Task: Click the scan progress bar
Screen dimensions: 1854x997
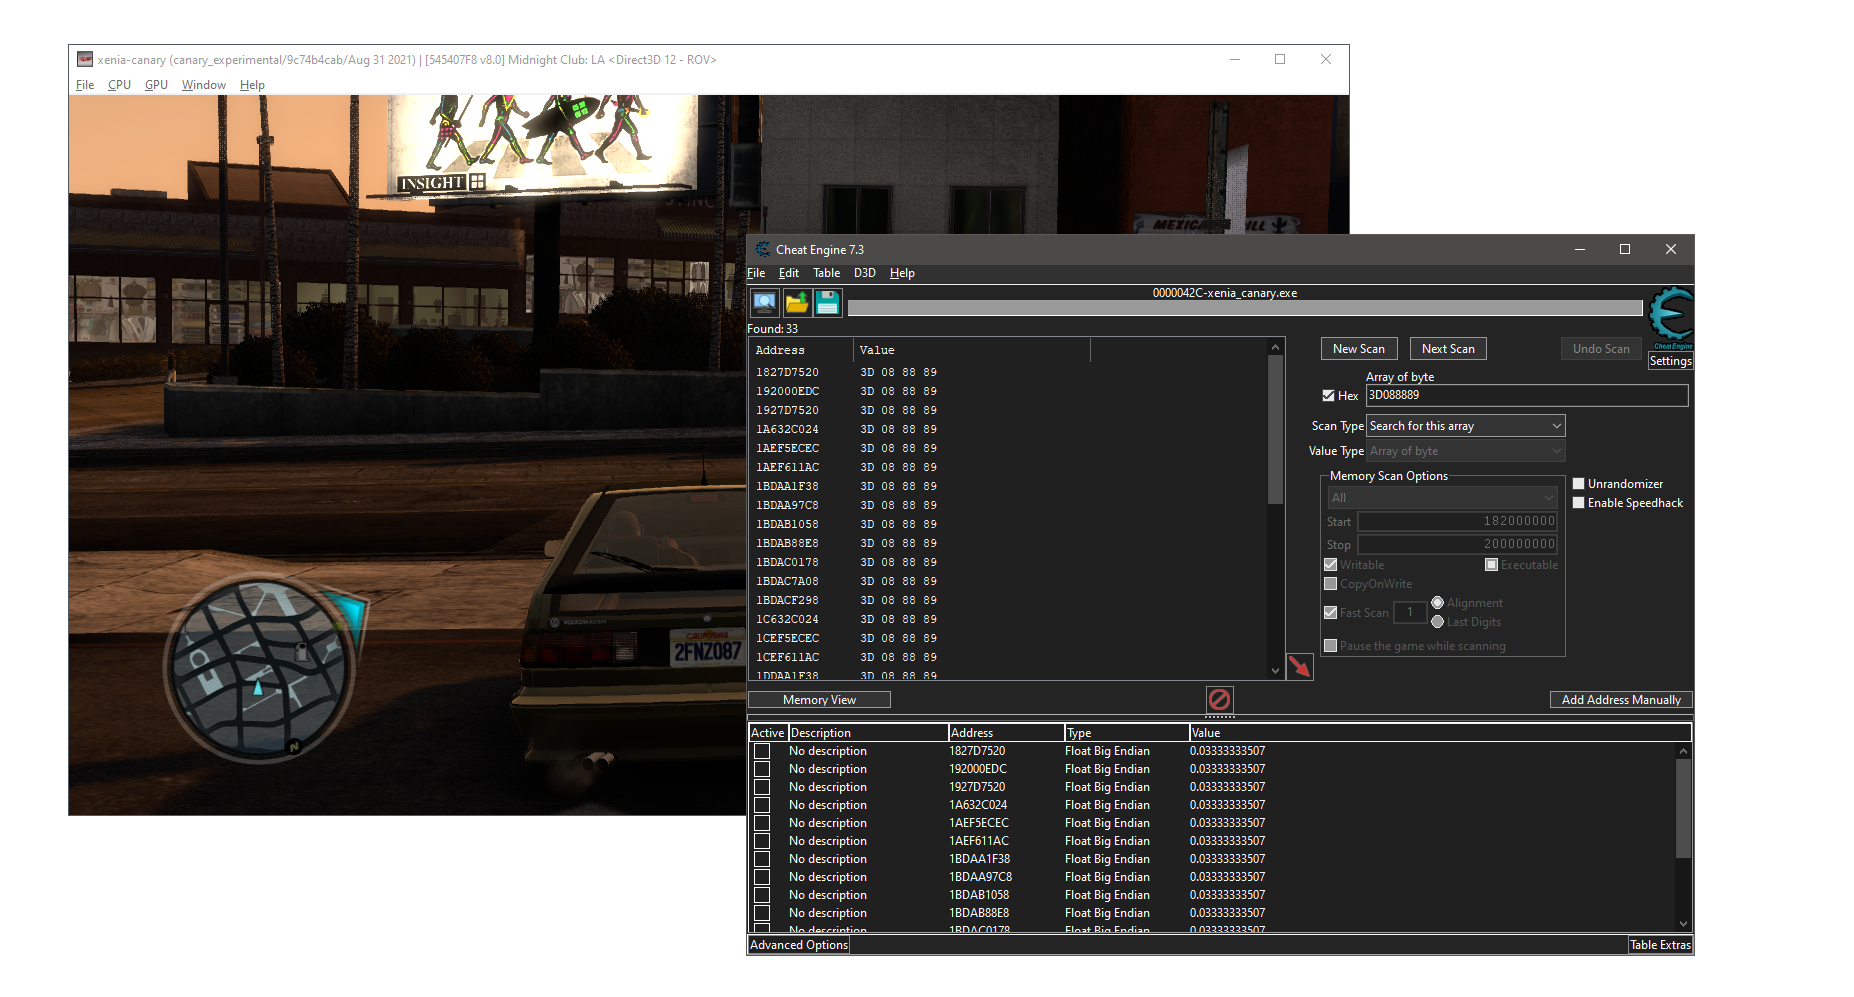Action: [x=1245, y=308]
